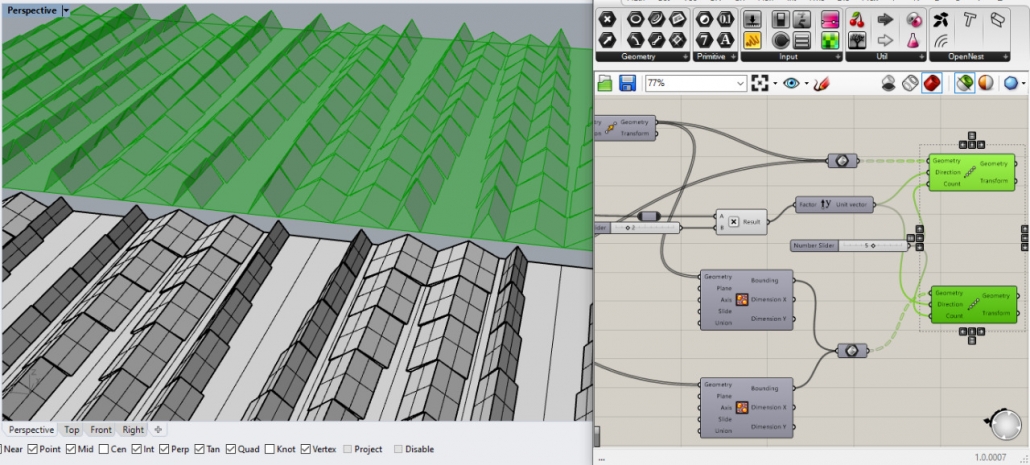Enable the Cen object snap checkbox
Image resolution: width=1030 pixels, height=465 pixels.
pyautogui.click(x=106, y=449)
